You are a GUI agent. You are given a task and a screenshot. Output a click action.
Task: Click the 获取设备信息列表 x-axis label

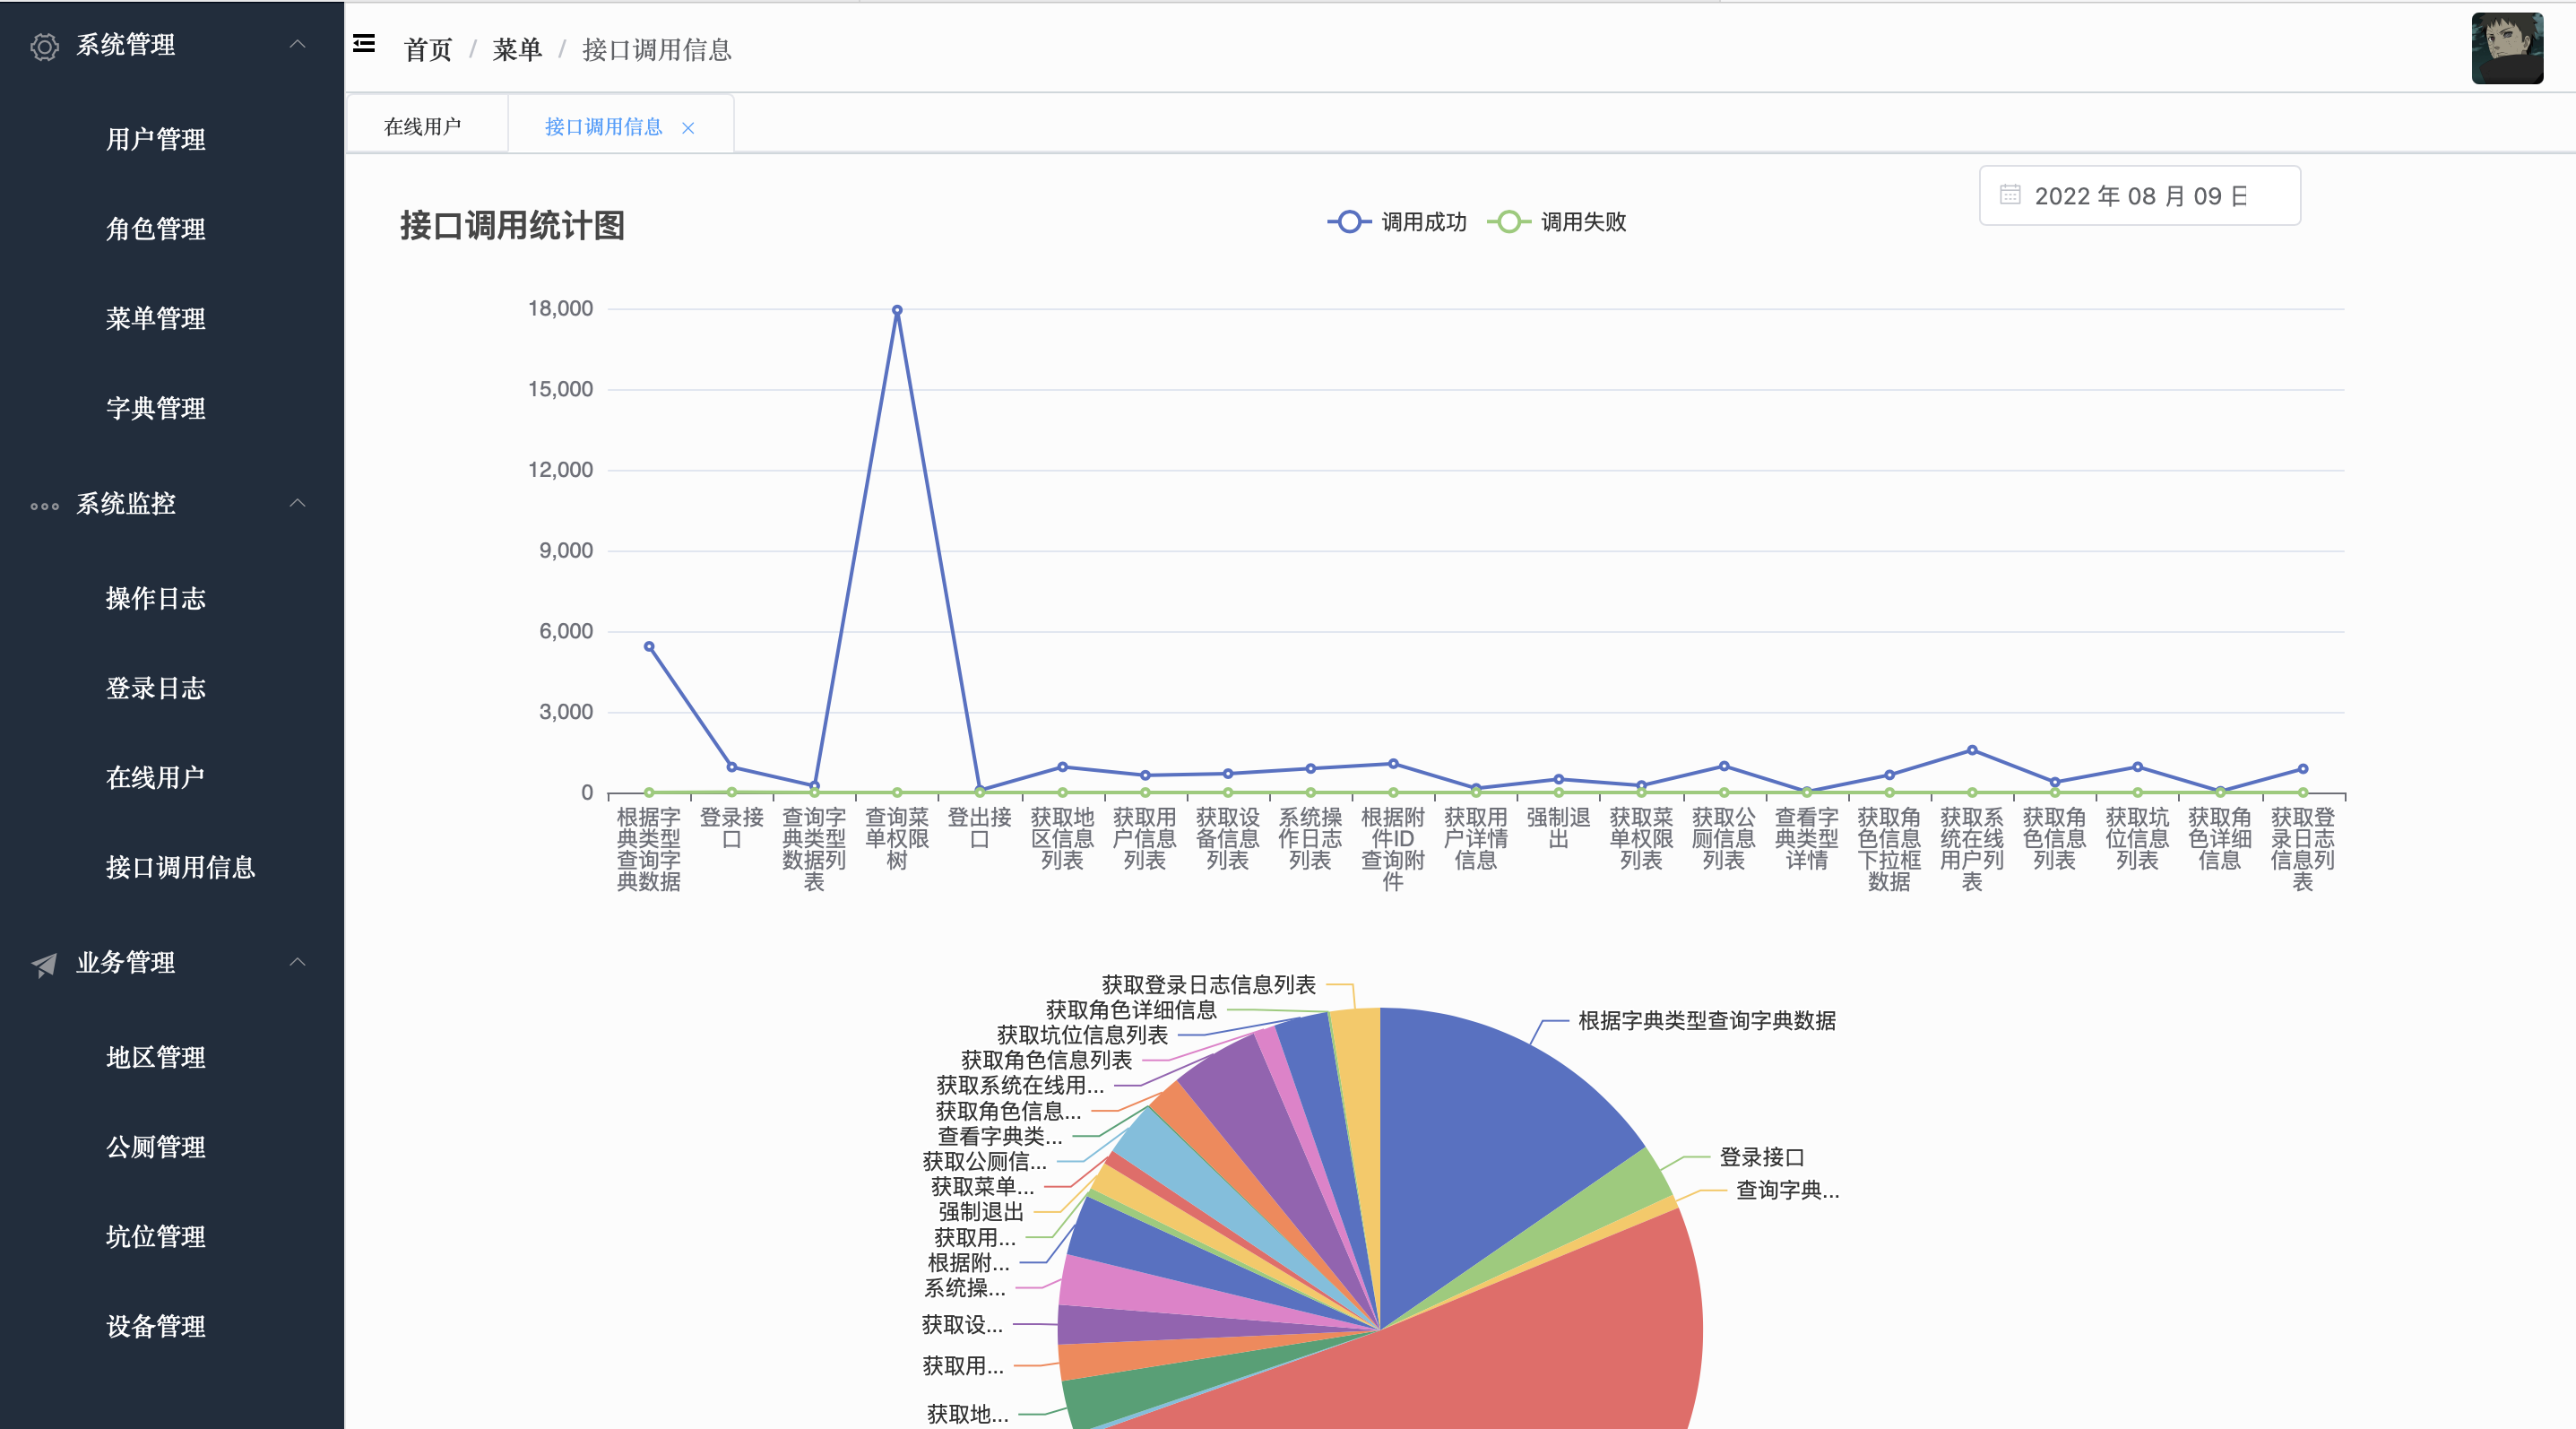[x=1228, y=838]
